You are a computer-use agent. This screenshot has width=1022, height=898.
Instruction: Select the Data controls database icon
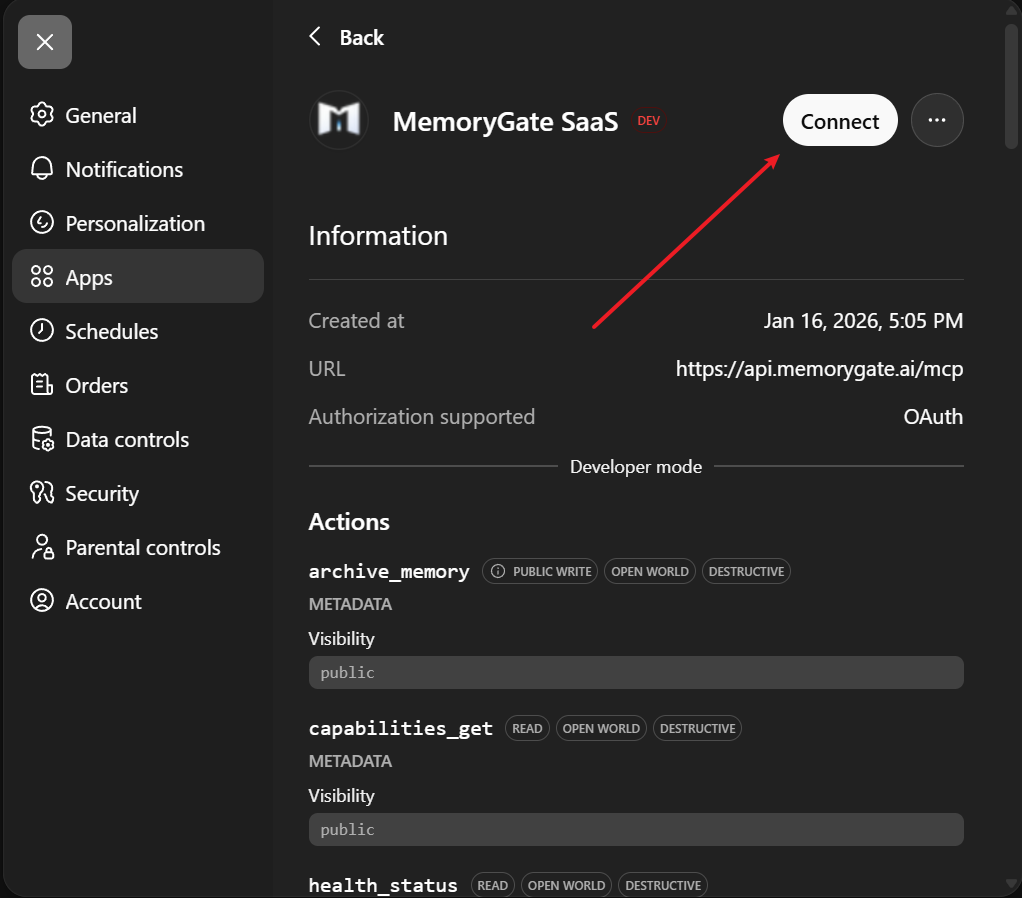(41, 439)
